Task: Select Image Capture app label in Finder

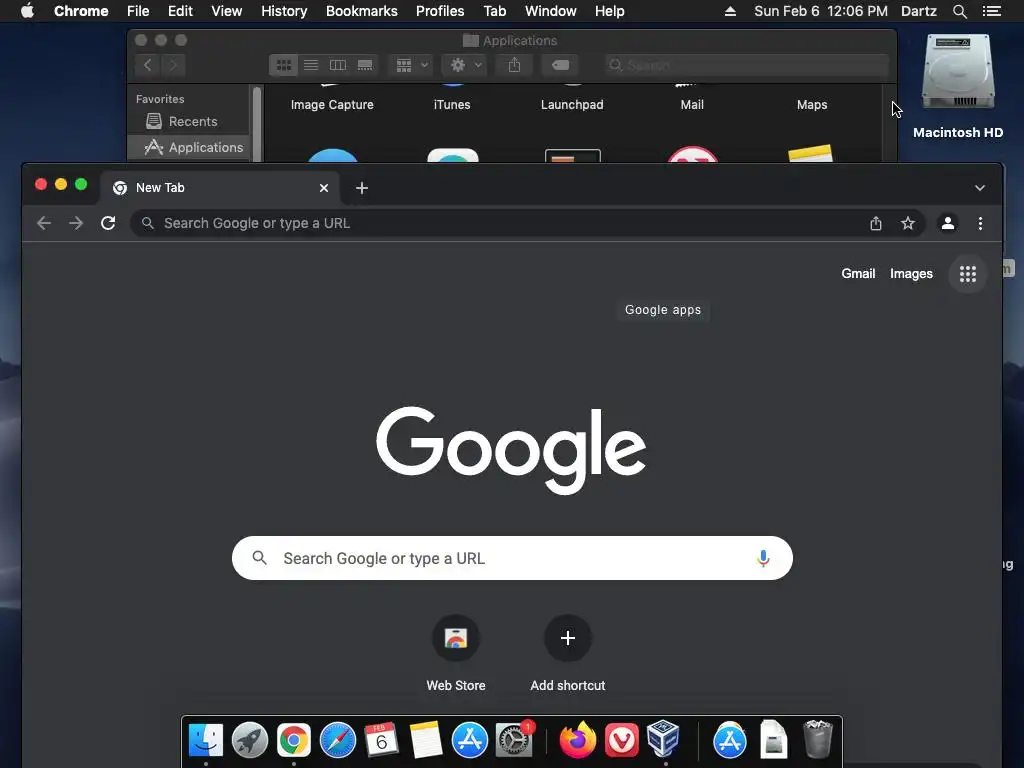Action: tap(332, 104)
